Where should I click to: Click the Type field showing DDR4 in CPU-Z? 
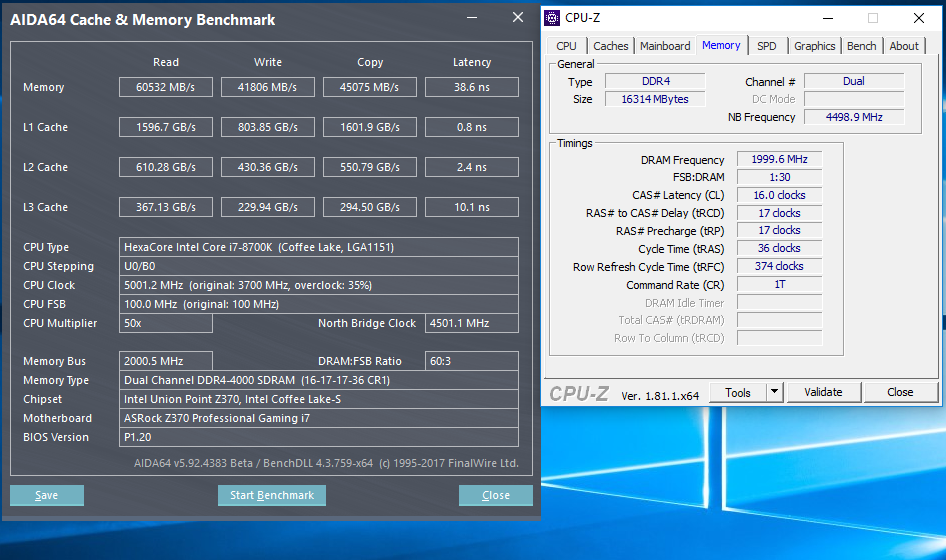[x=655, y=81]
